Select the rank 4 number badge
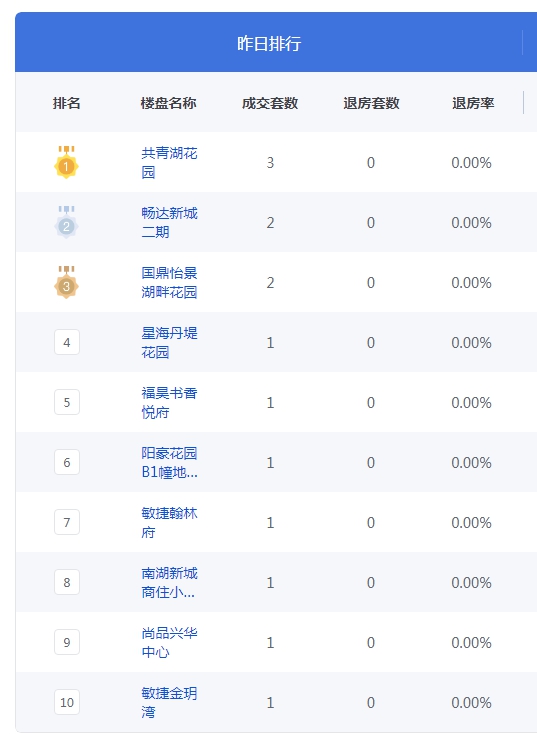This screenshot has width=537, height=736. 67,342
